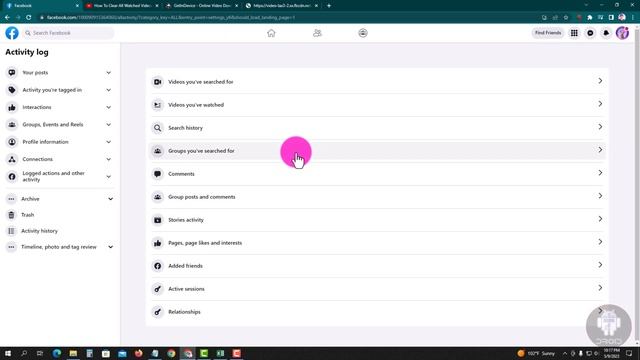Open File Explorer from taskbar
The height and width of the screenshot is (360, 640).
click(x=73, y=353)
